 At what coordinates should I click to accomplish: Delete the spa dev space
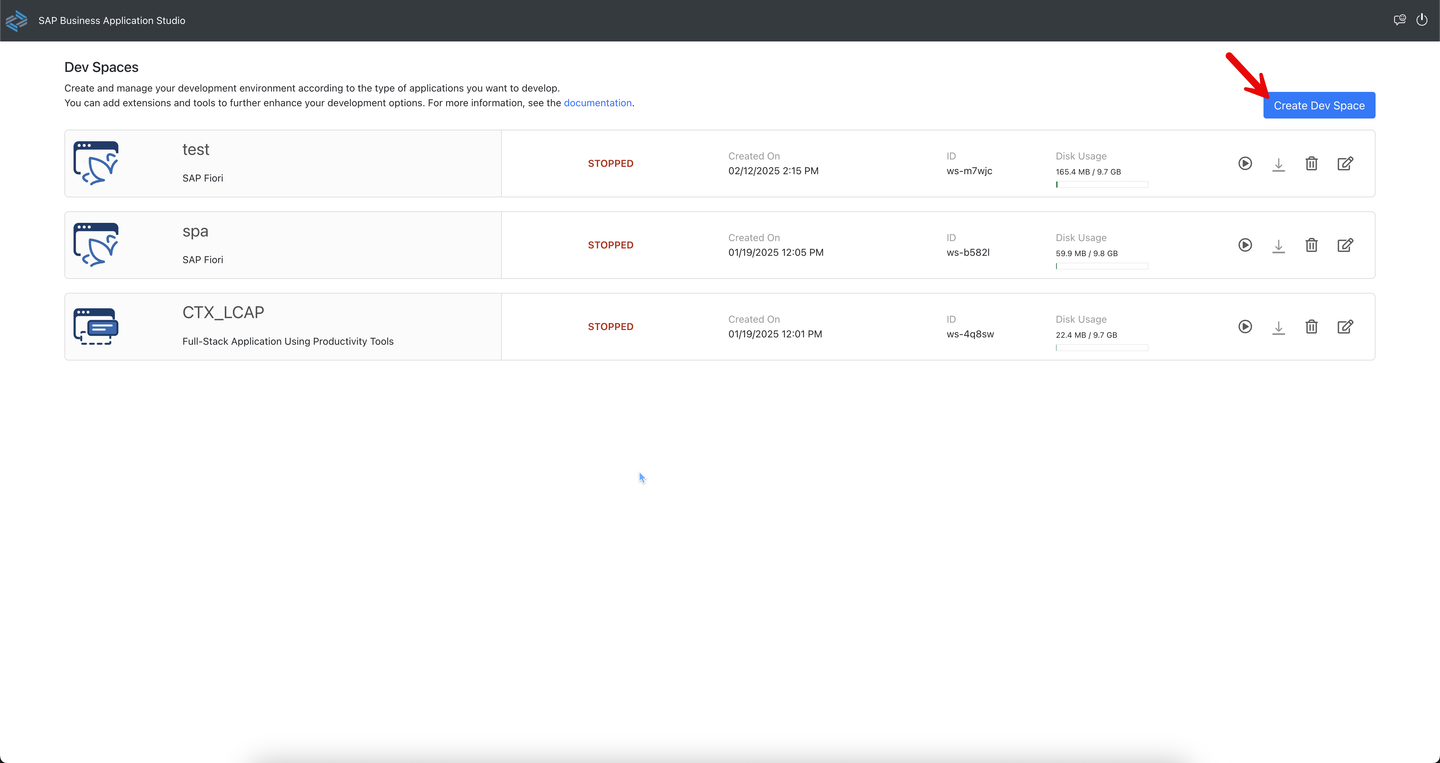point(1312,245)
